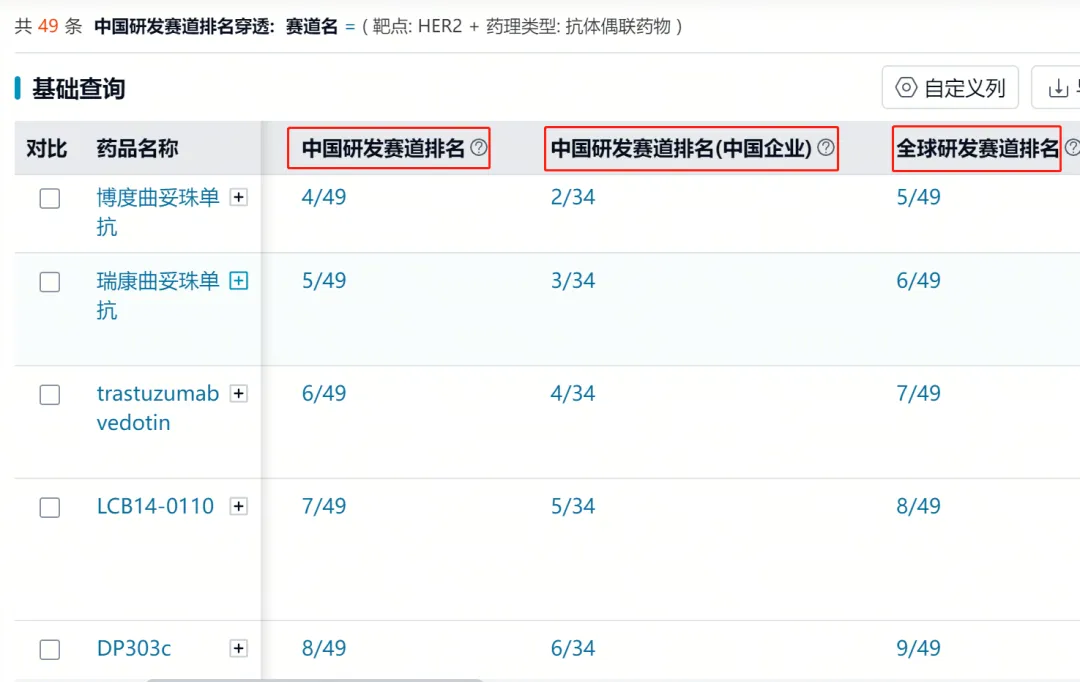Expand the LCB14-0110 row
The height and width of the screenshot is (682, 1080).
pyautogui.click(x=239, y=506)
